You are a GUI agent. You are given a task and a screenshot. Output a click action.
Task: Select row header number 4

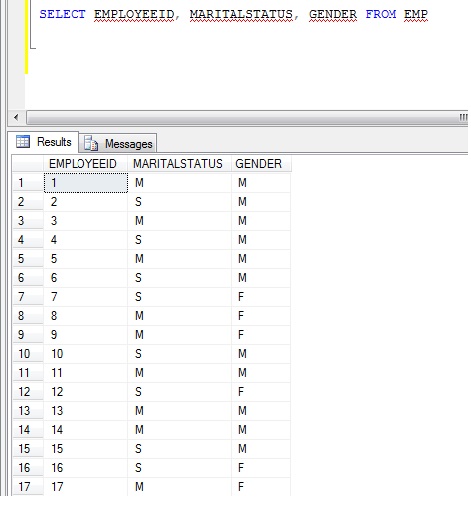(28, 240)
